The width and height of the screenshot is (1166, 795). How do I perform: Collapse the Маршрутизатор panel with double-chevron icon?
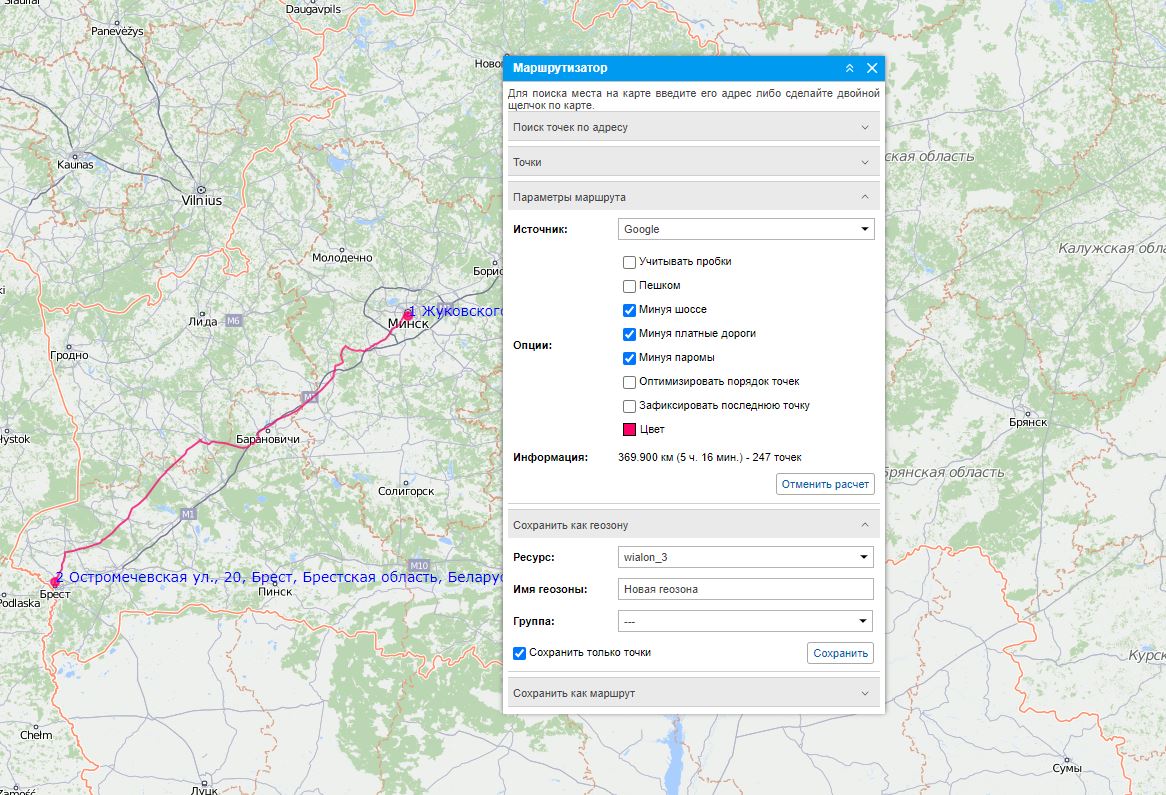(849, 68)
